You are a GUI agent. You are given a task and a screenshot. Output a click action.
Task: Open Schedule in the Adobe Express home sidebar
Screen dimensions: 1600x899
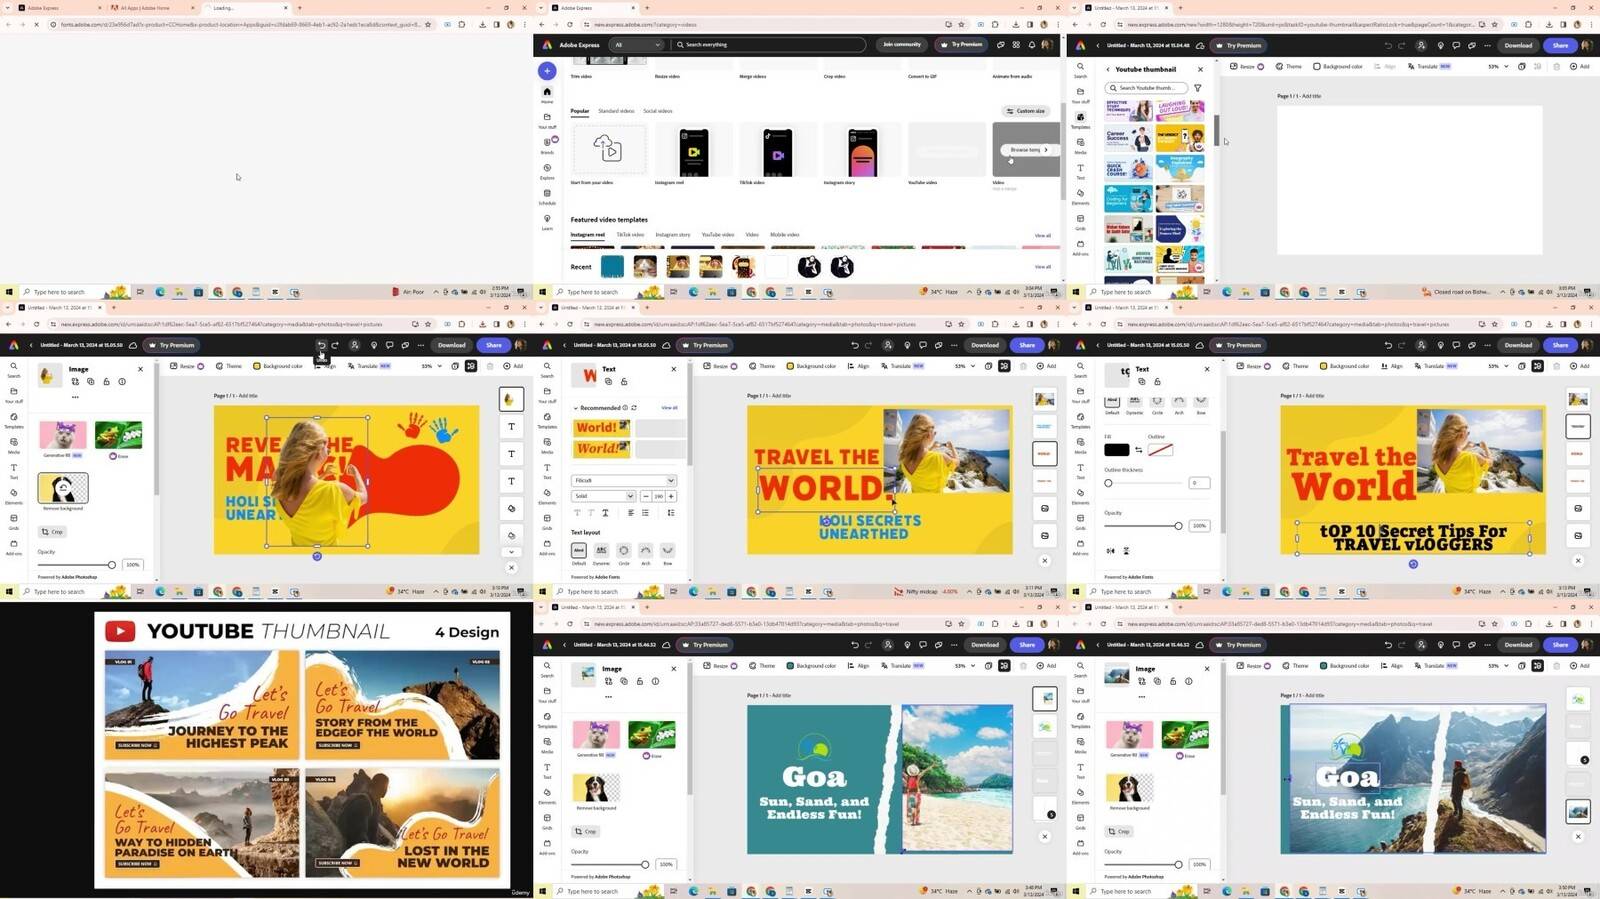click(x=547, y=196)
